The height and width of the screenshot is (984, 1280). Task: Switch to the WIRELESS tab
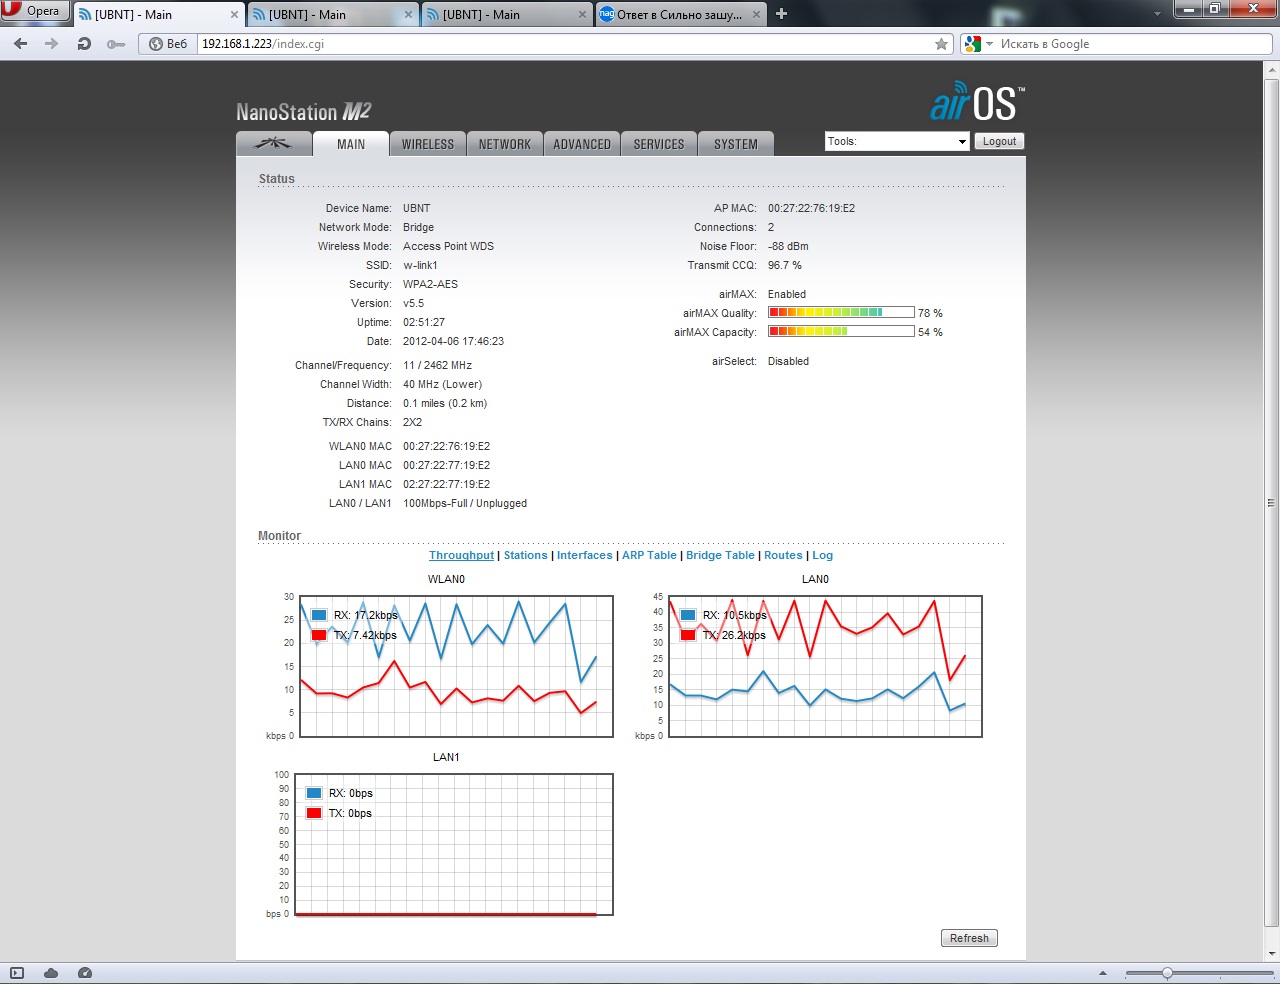[428, 144]
